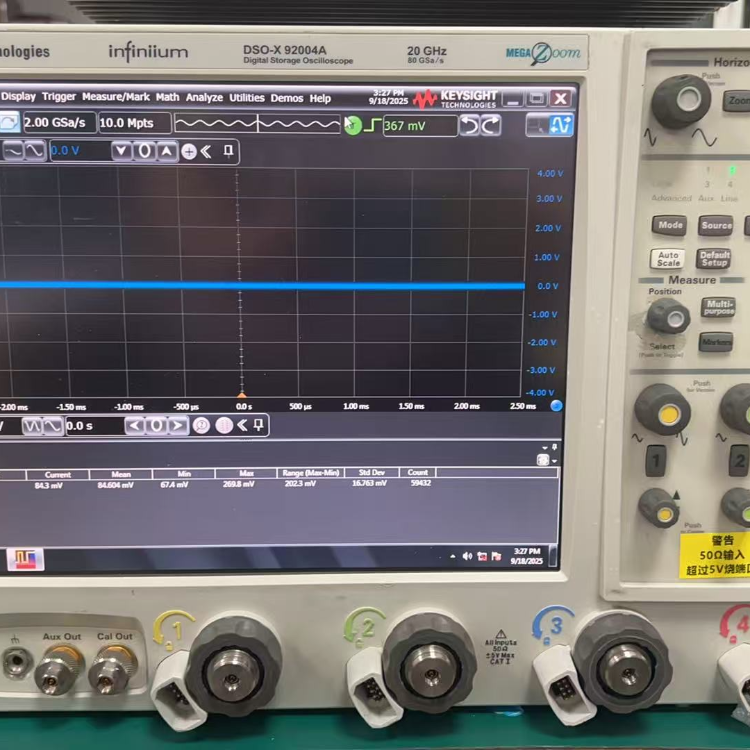Click the Mean column header
This screenshot has height=750, width=750.
coord(121,474)
